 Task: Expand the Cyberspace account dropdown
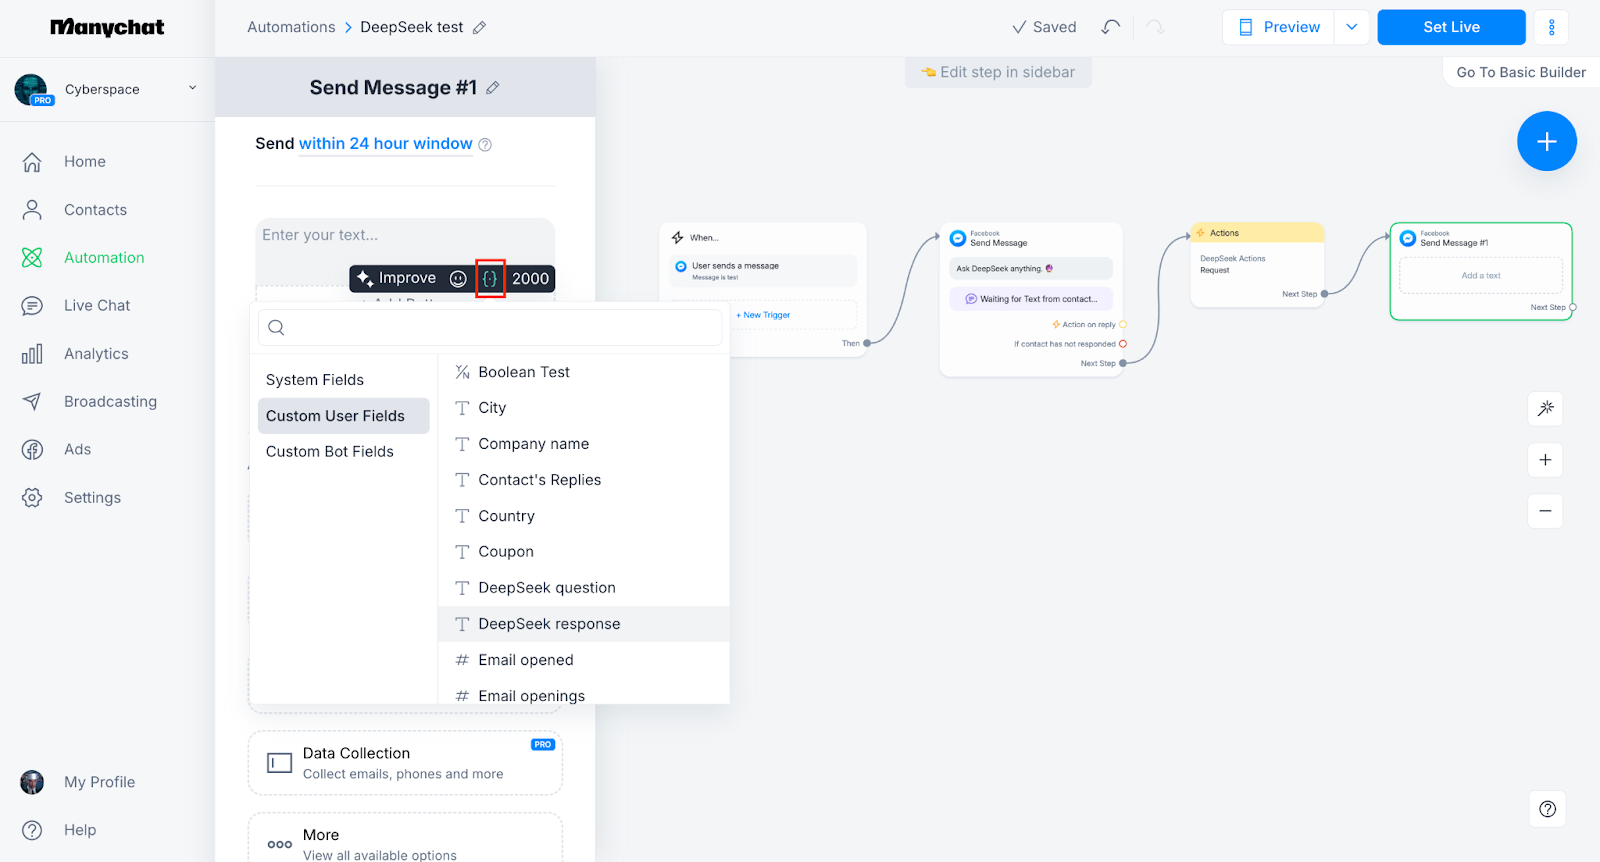point(193,88)
